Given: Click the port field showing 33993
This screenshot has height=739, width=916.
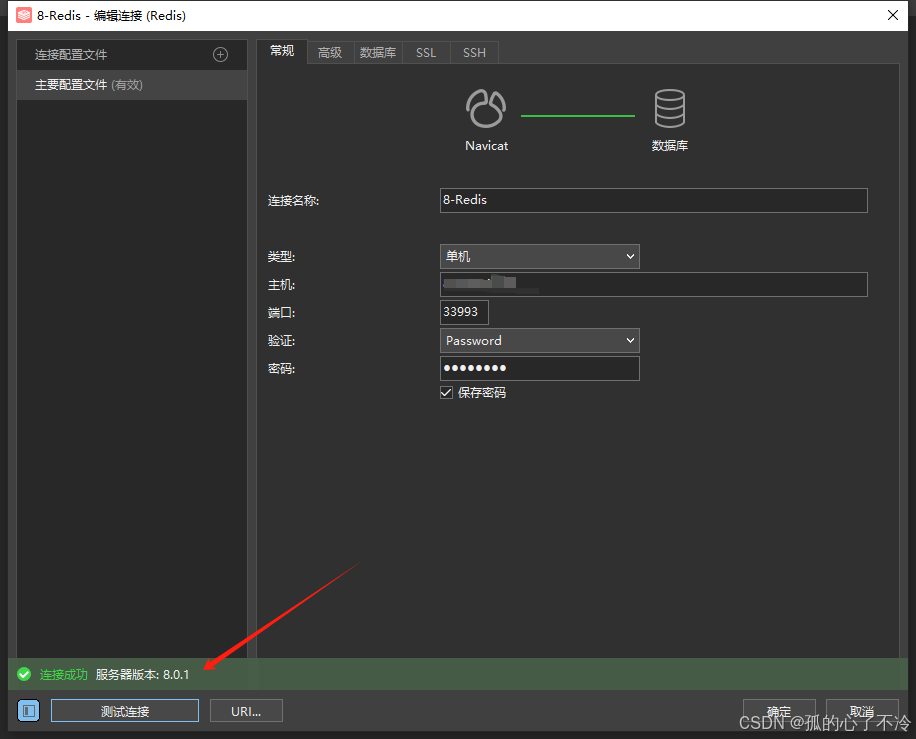Looking at the screenshot, I should pos(464,313).
